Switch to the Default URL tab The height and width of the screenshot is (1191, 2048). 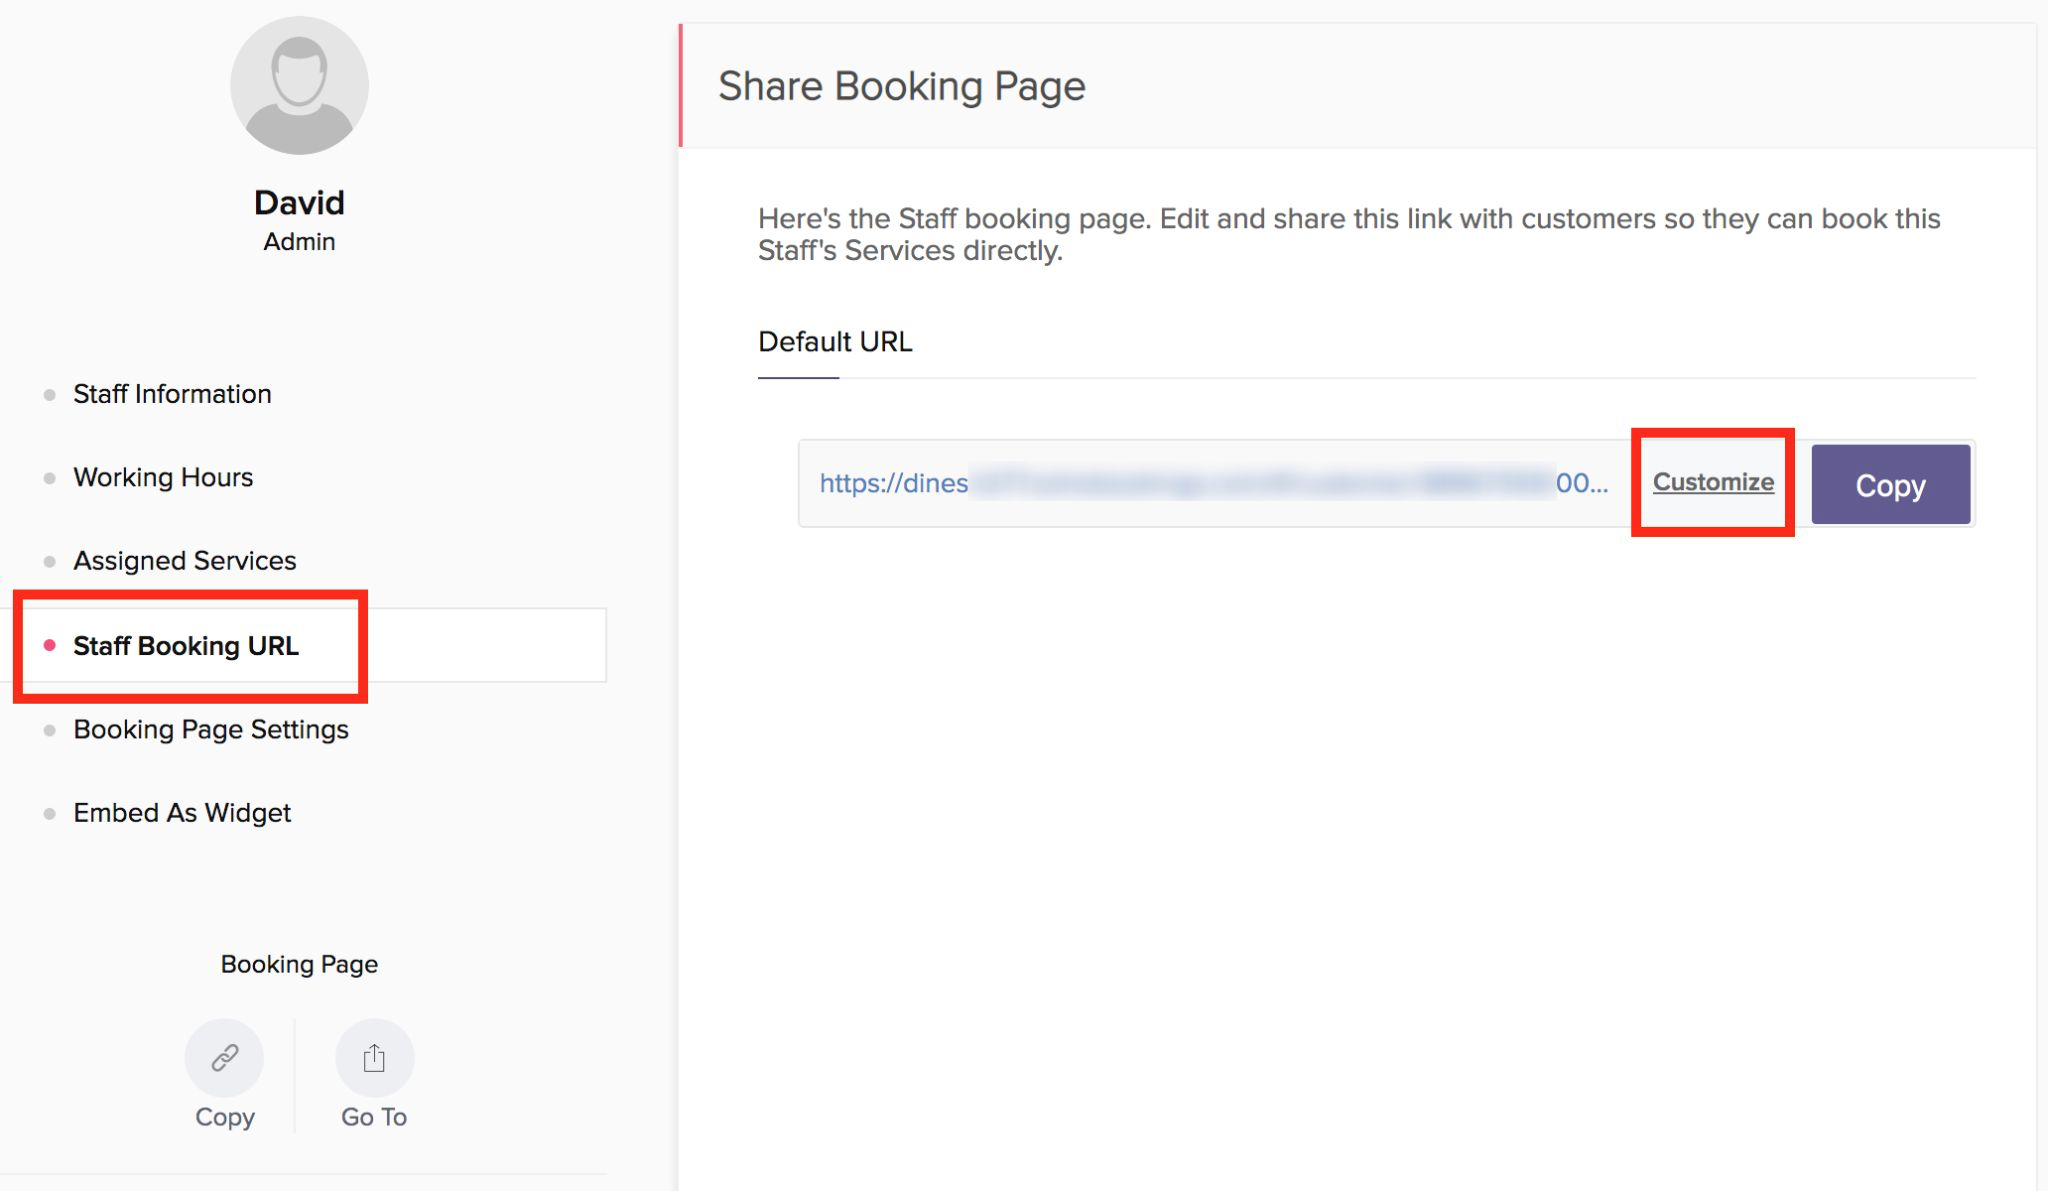click(x=835, y=342)
